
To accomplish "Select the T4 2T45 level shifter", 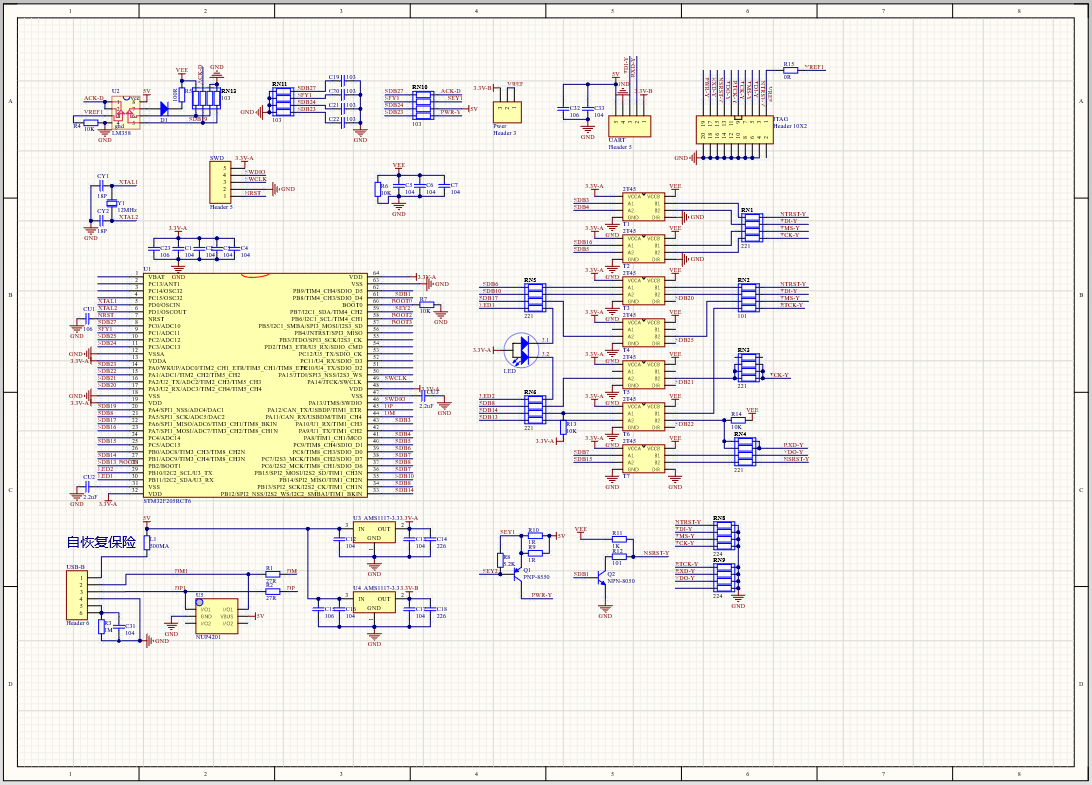I will (643, 333).
